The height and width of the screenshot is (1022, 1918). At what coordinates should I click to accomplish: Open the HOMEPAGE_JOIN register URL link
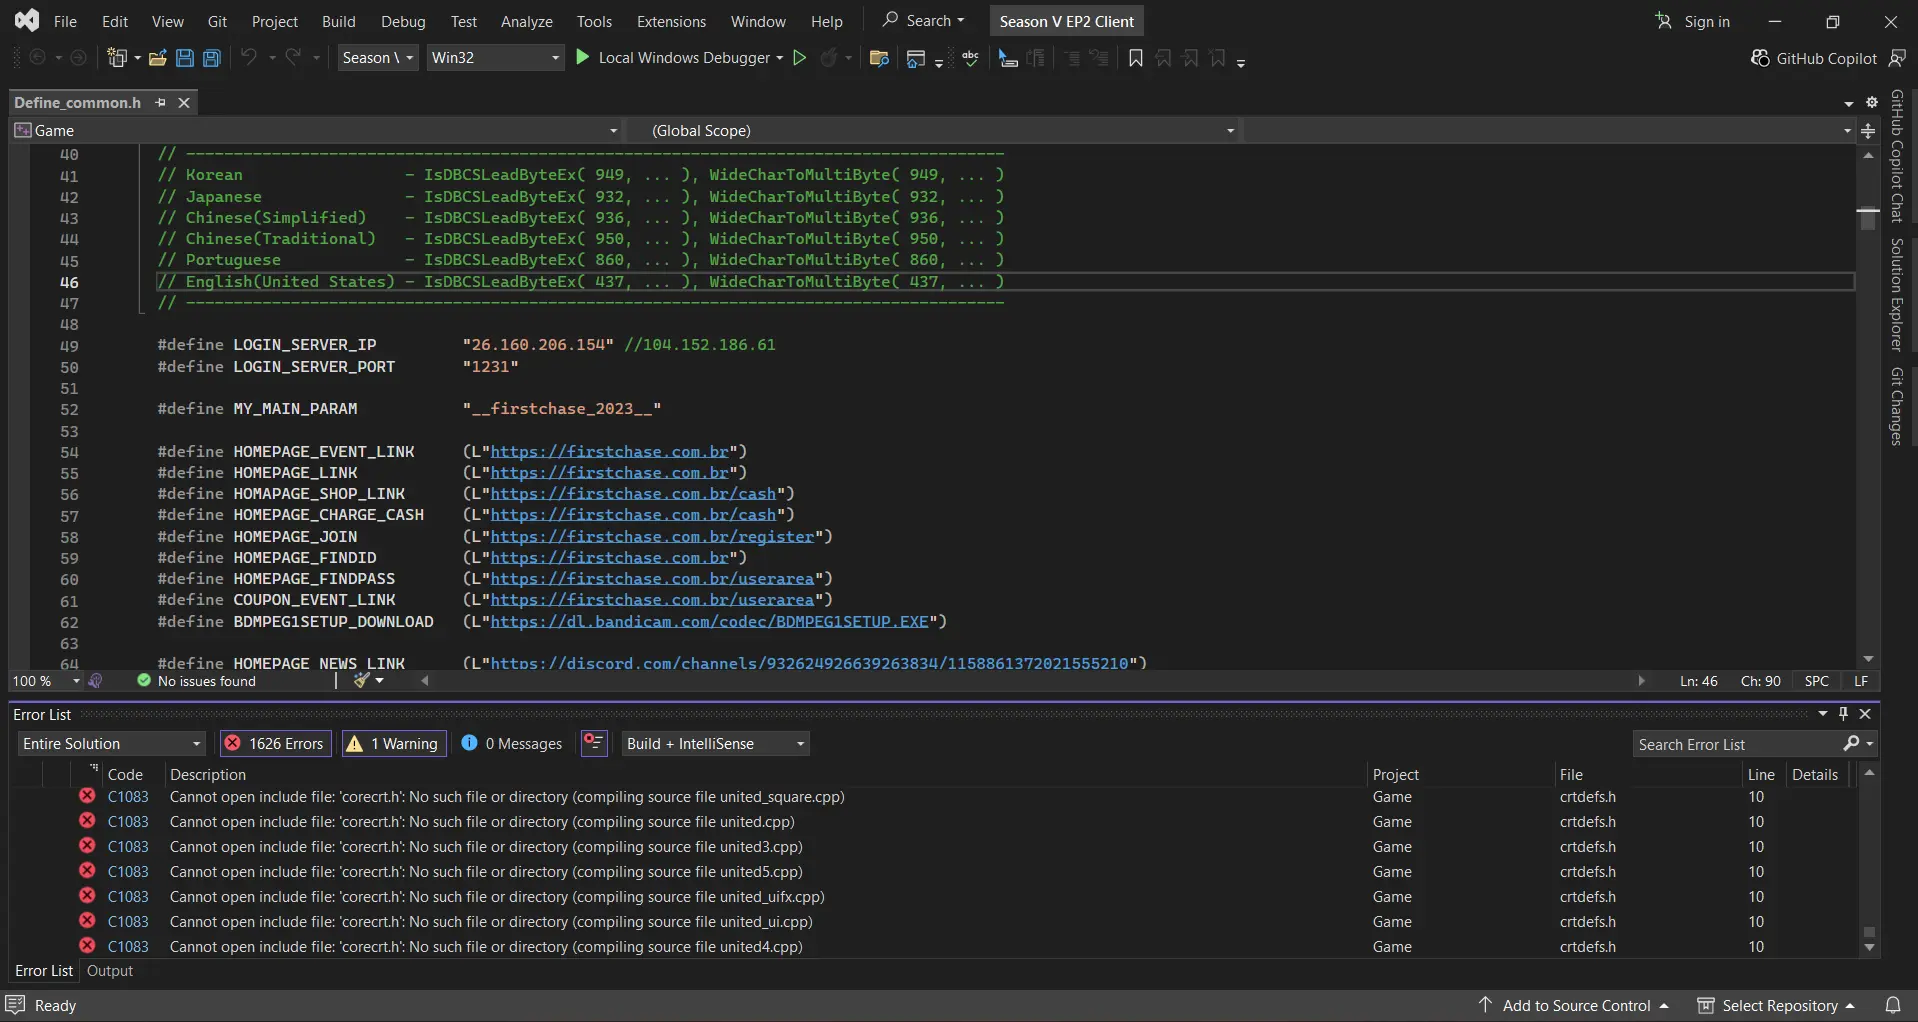tap(652, 537)
